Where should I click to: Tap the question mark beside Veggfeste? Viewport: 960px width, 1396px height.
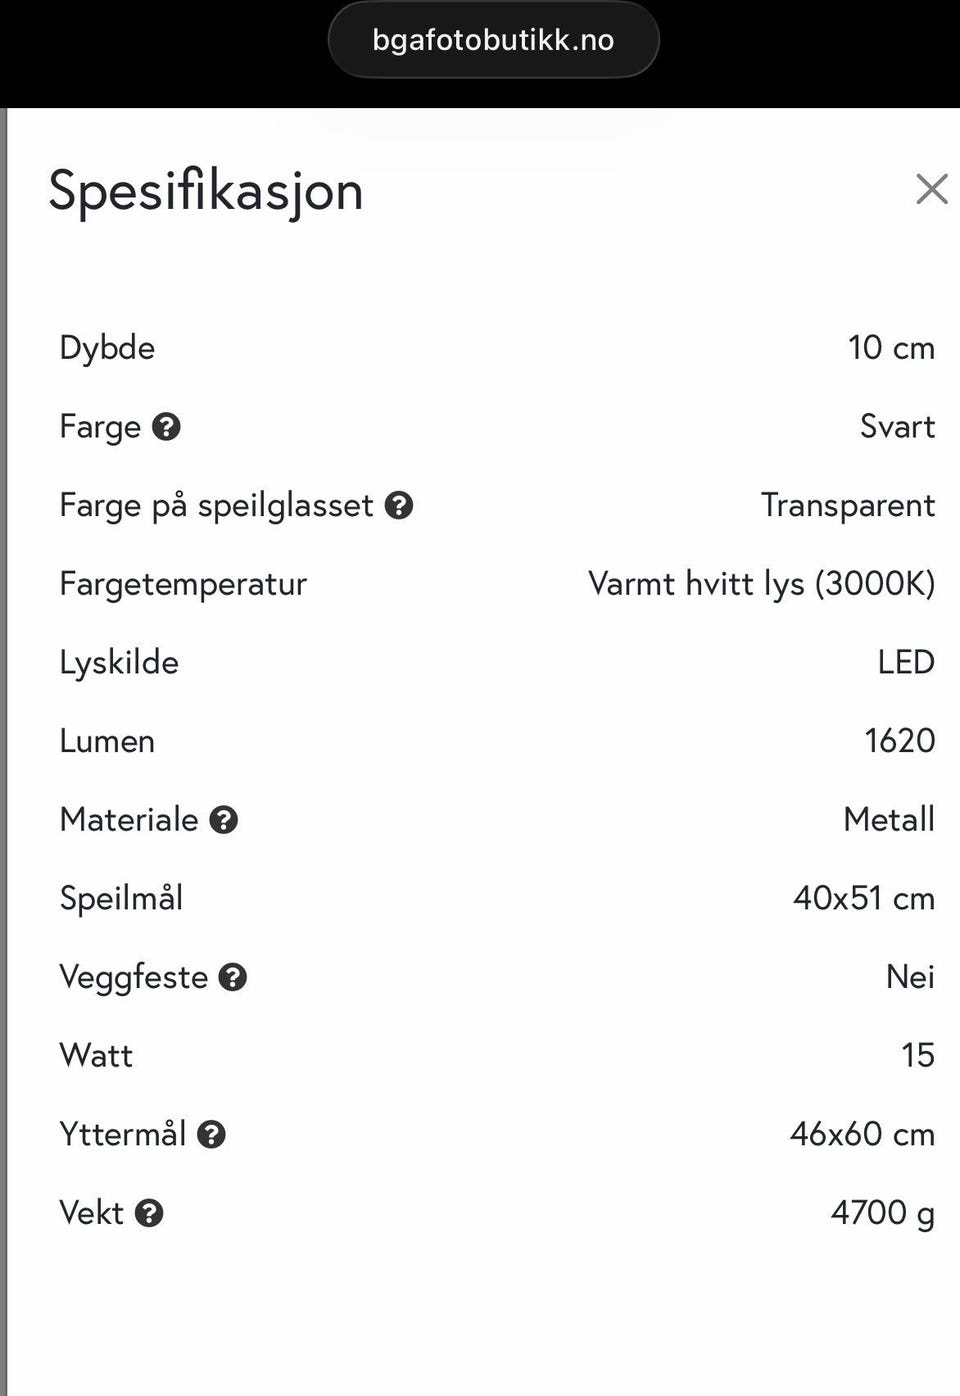coord(233,977)
